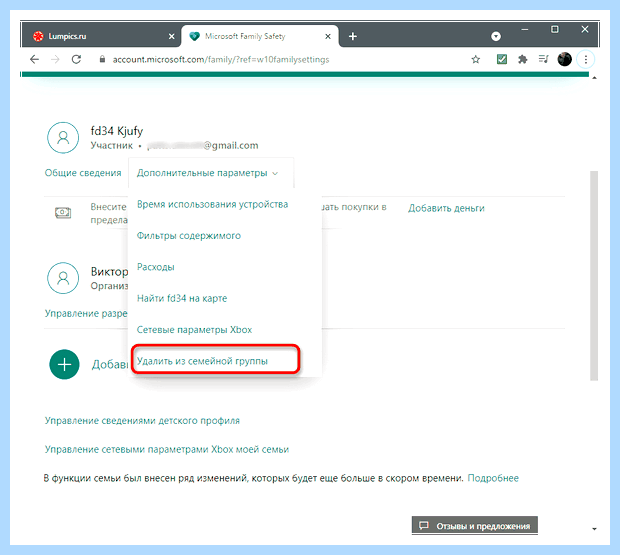
Task: Click the money banknote icon
Action: [63, 213]
